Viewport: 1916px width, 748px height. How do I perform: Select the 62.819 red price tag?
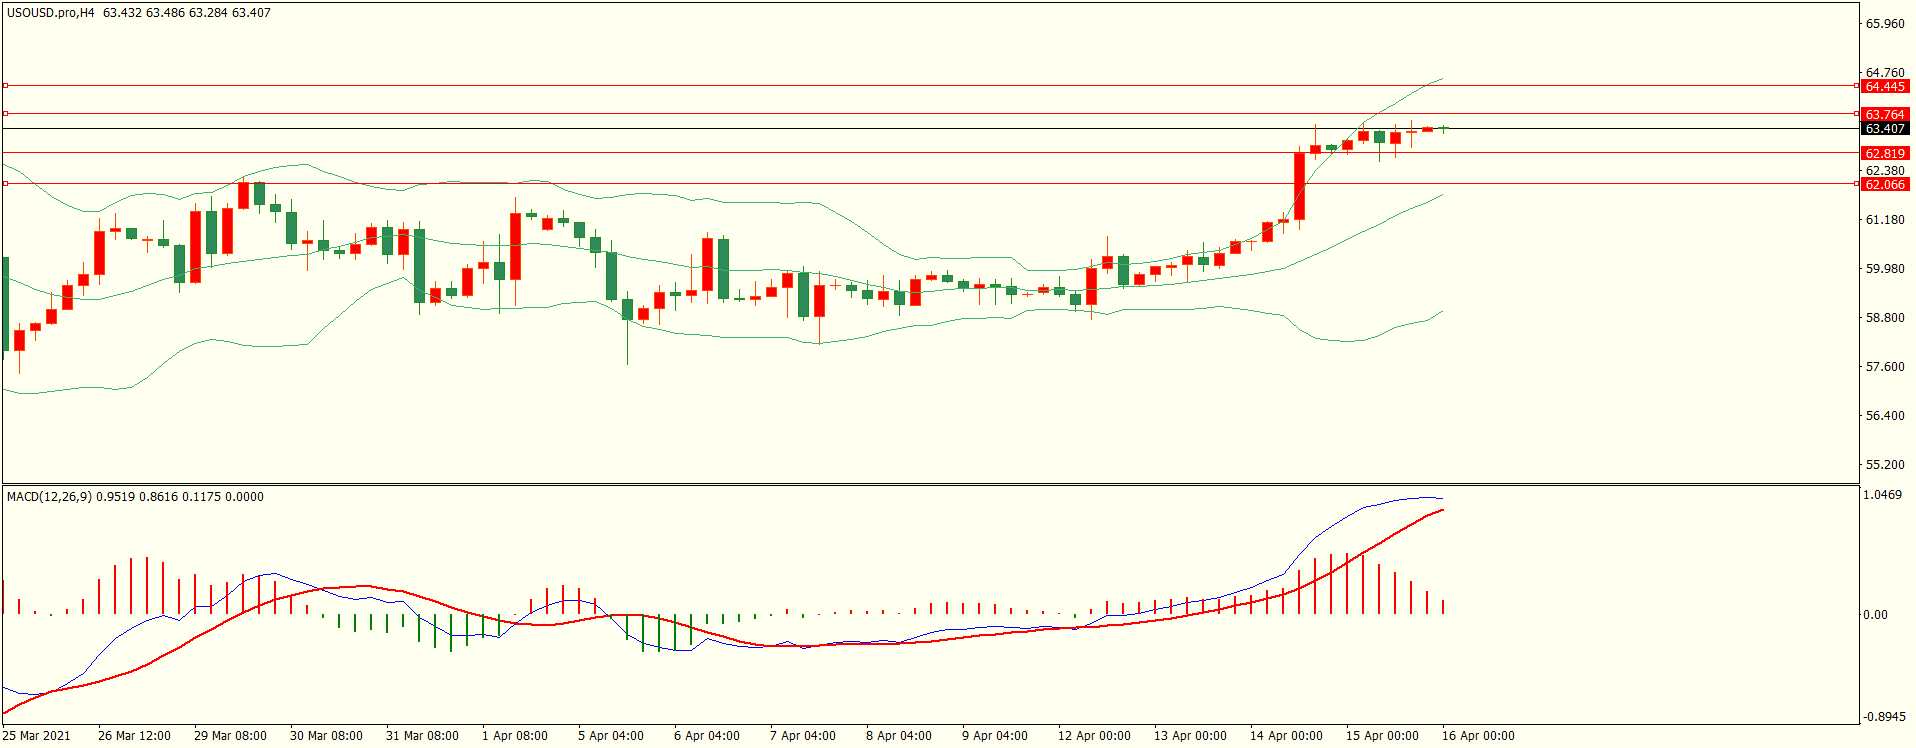(x=1884, y=153)
